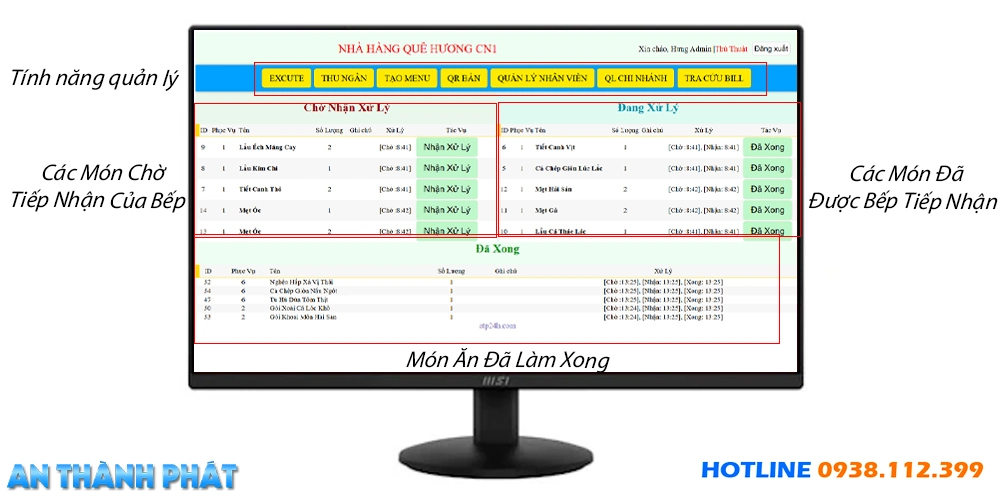Mark Mẹt Hải Sản as Đã Xong
The height and width of the screenshot is (500, 1000).
tap(767, 189)
